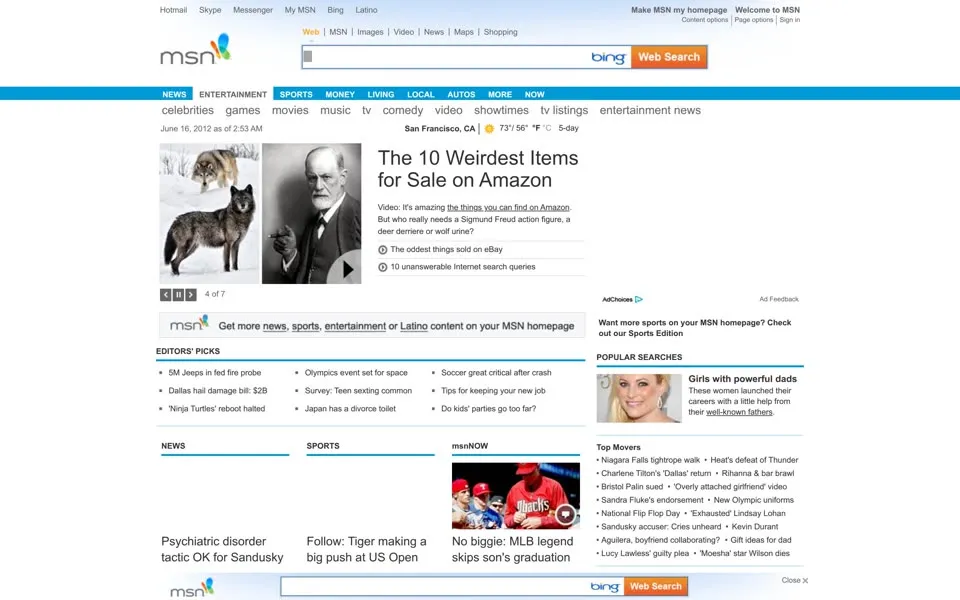Select Maps search scope

click(x=463, y=32)
